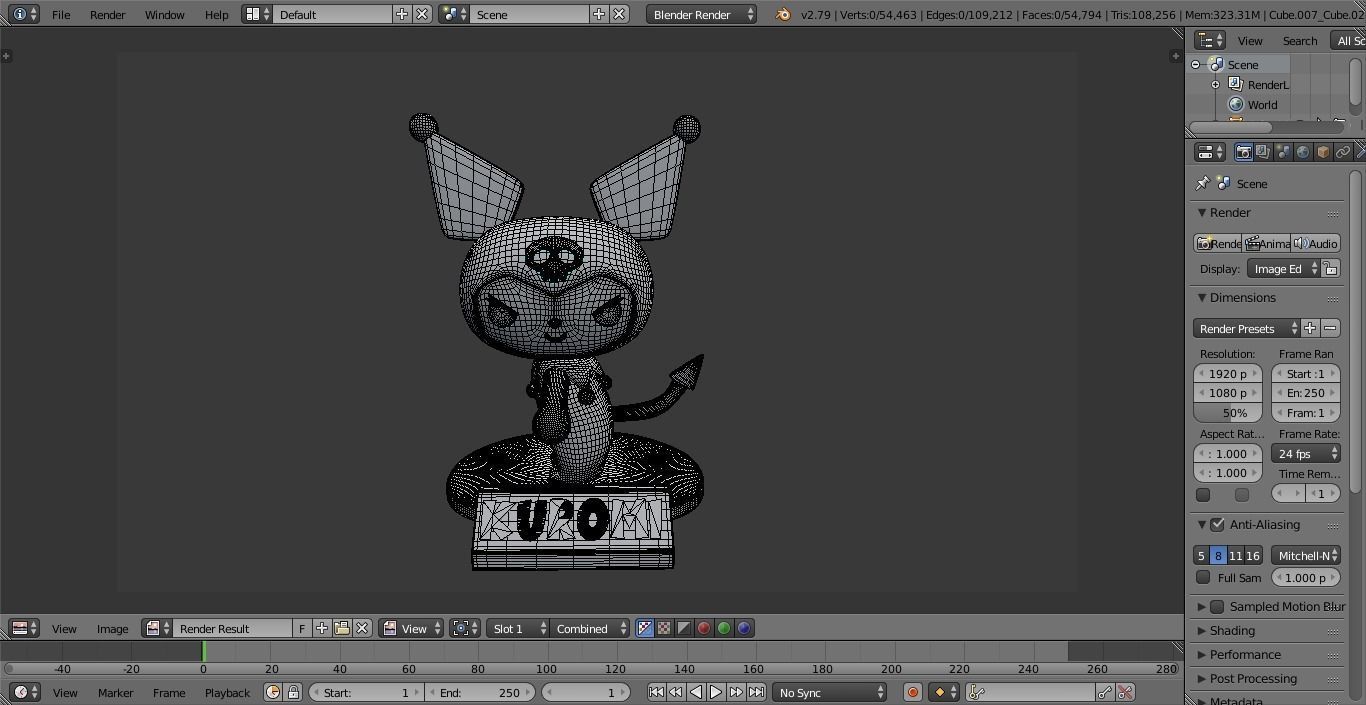The width and height of the screenshot is (1366, 705).
Task: Open the 24 fps frame rate dropdown
Action: (x=1306, y=453)
